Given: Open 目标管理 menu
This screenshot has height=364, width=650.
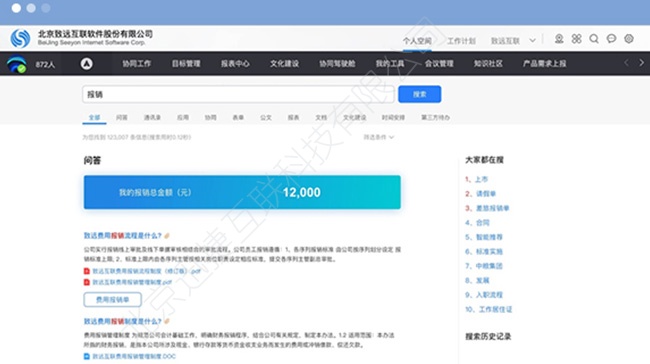Looking at the screenshot, I should pyautogui.click(x=186, y=63).
